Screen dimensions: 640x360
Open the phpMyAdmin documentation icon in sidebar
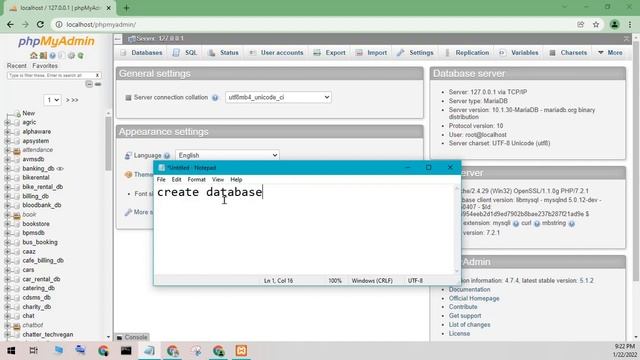[x=52, y=56]
